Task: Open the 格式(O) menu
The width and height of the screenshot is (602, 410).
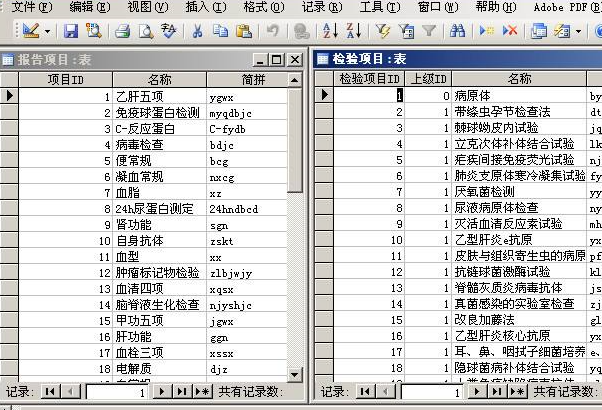Action: pyautogui.click(x=264, y=7)
